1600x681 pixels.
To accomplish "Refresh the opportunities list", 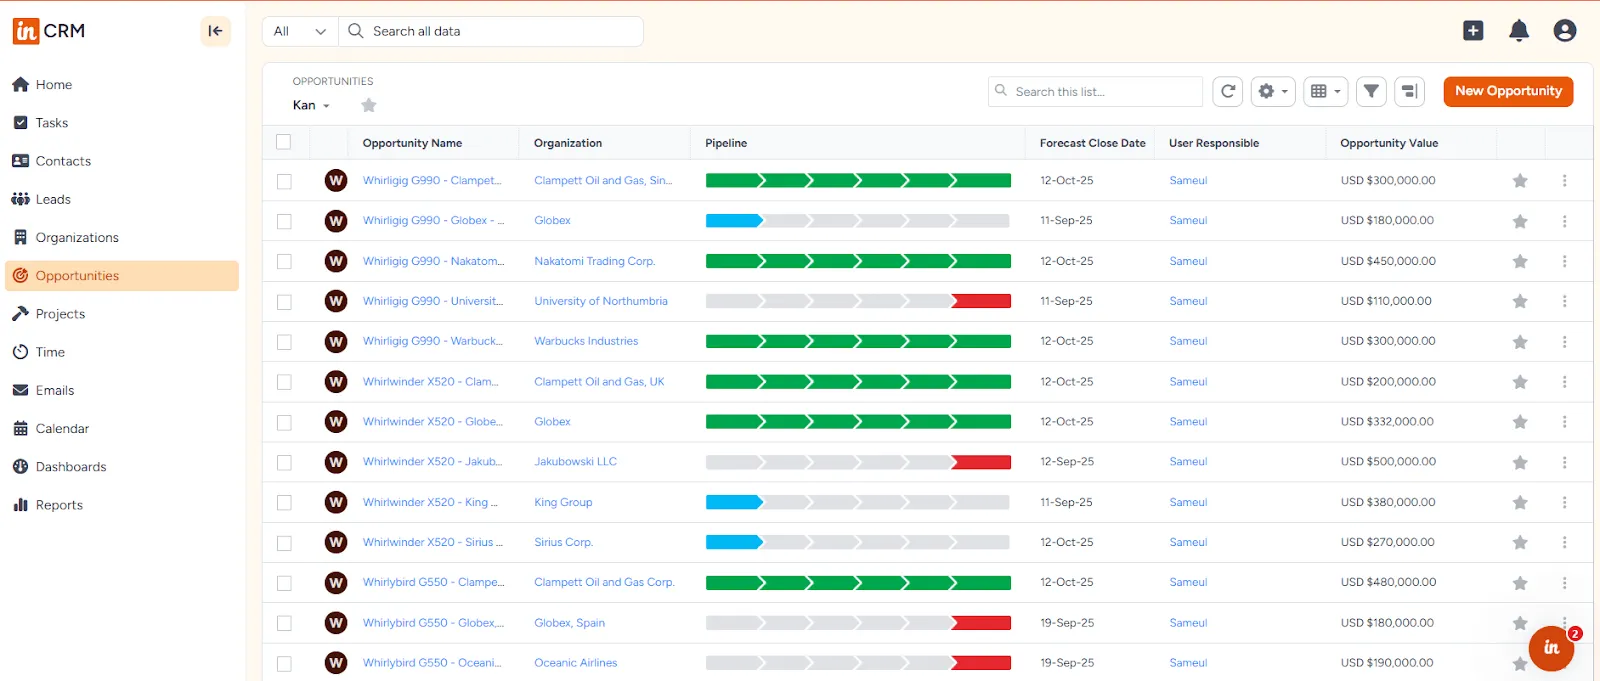I will click(1228, 91).
